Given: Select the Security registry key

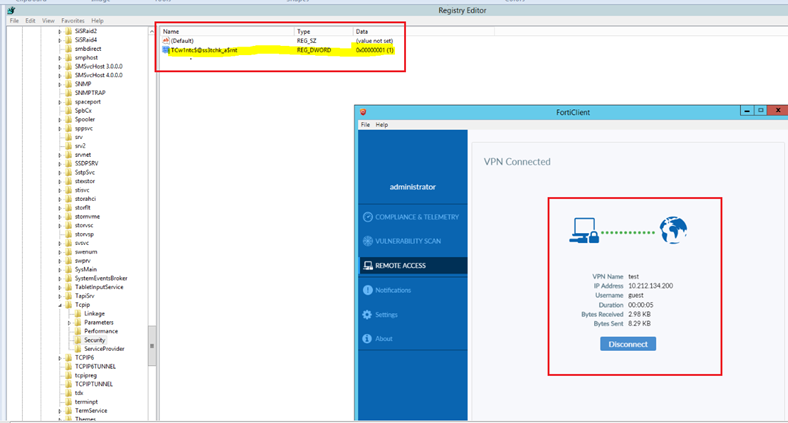Looking at the screenshot, I should click(94, 340).
